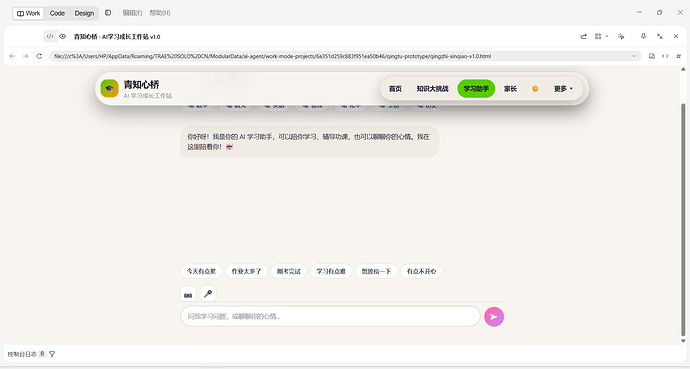Image resolution: width=690 pixels, height=369 pixels.
Task: Go to 首页 in navigation
Action: (x=395, y=88)
